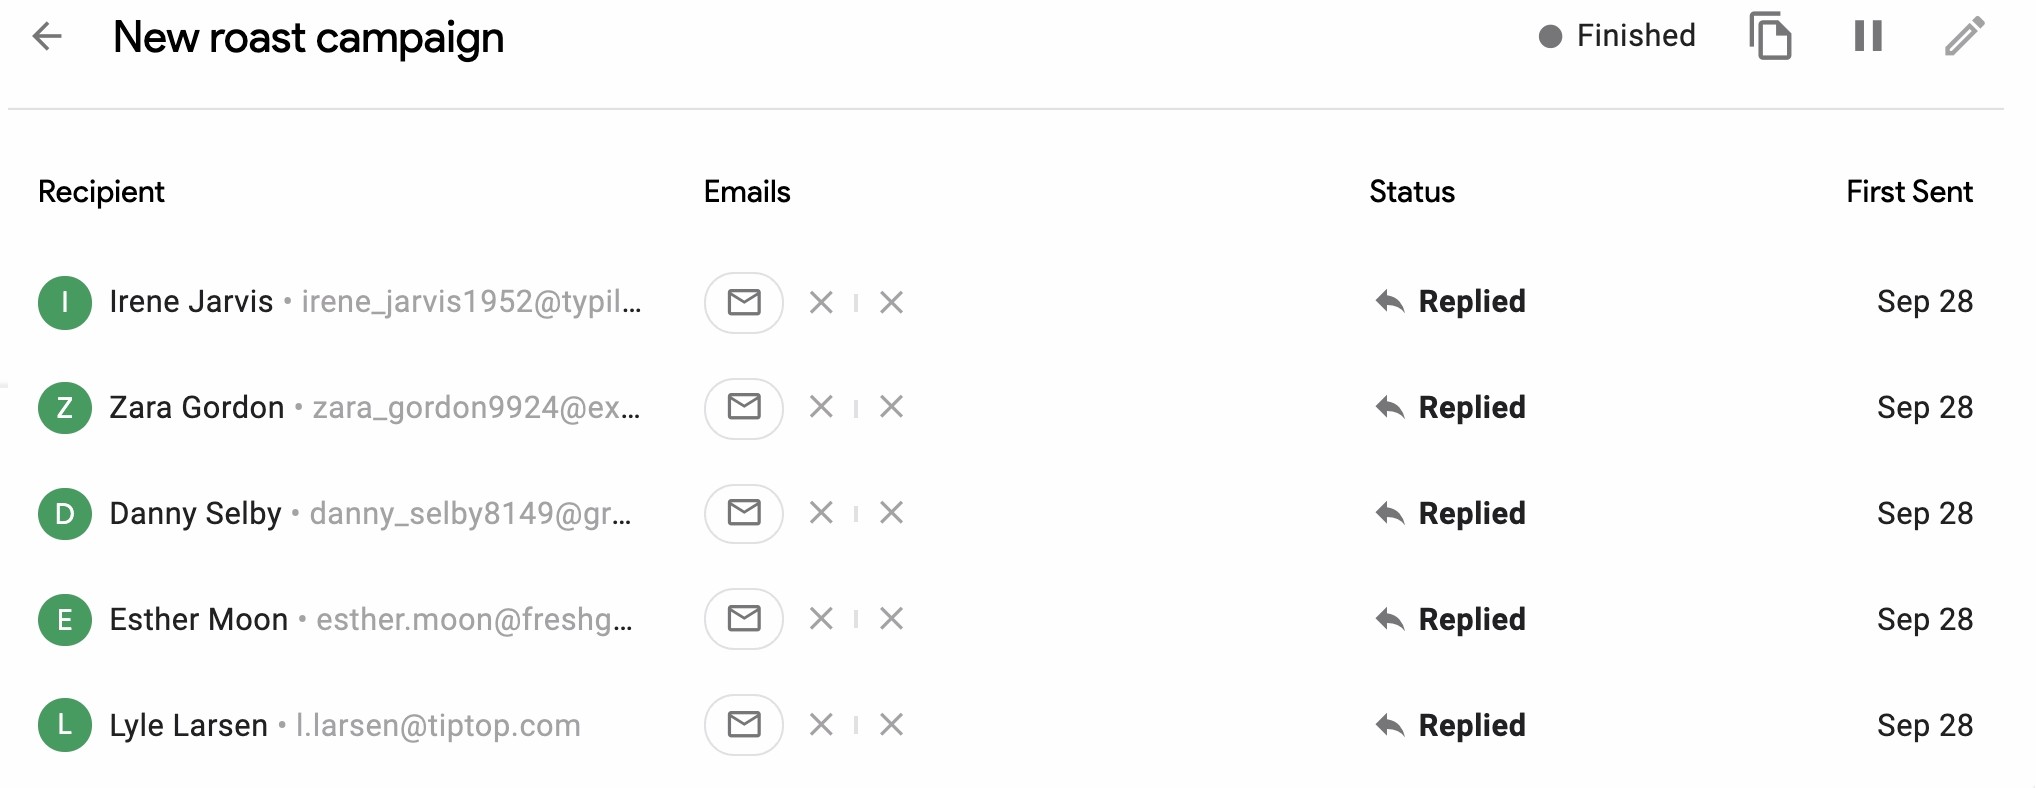
Task: Select the copy campaign icon in the header
Action: point(1771,36)
